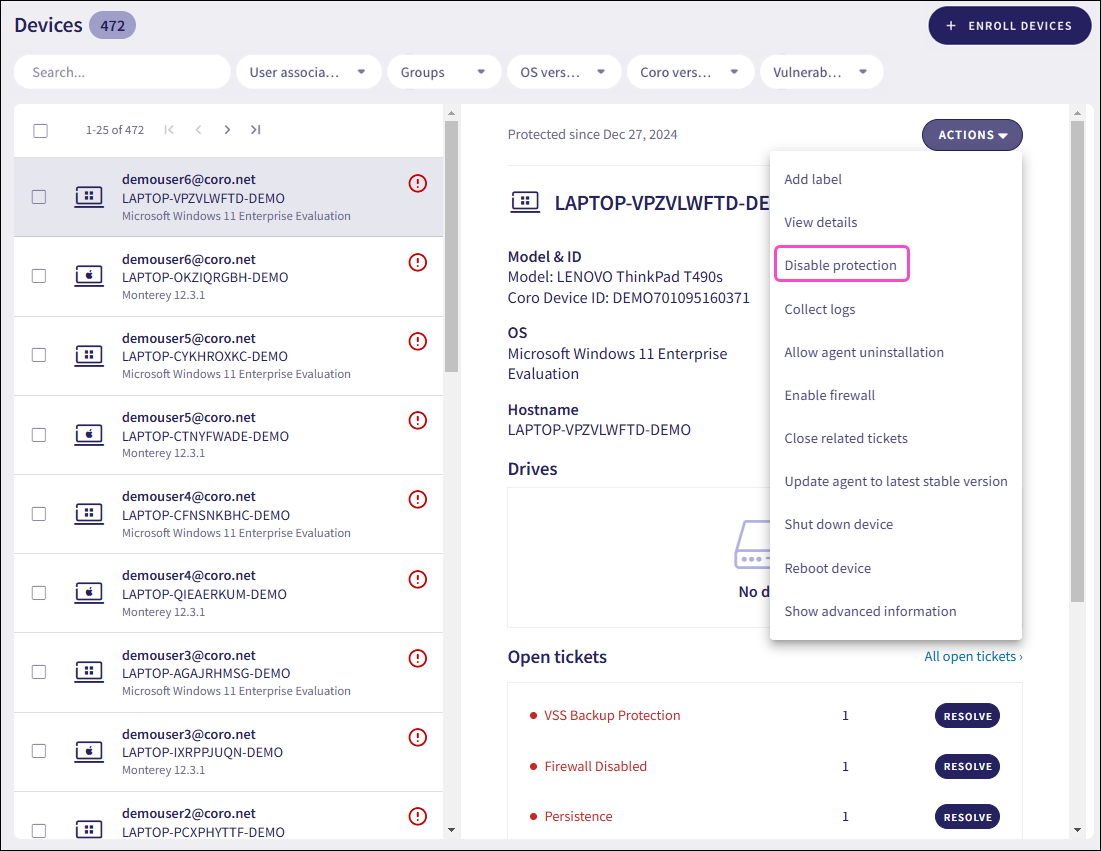Check the box for LAPTOP-OKZIQRGBH-DEMO
The height and width of the screenshot is (851, 1101).
click(39, 276)
